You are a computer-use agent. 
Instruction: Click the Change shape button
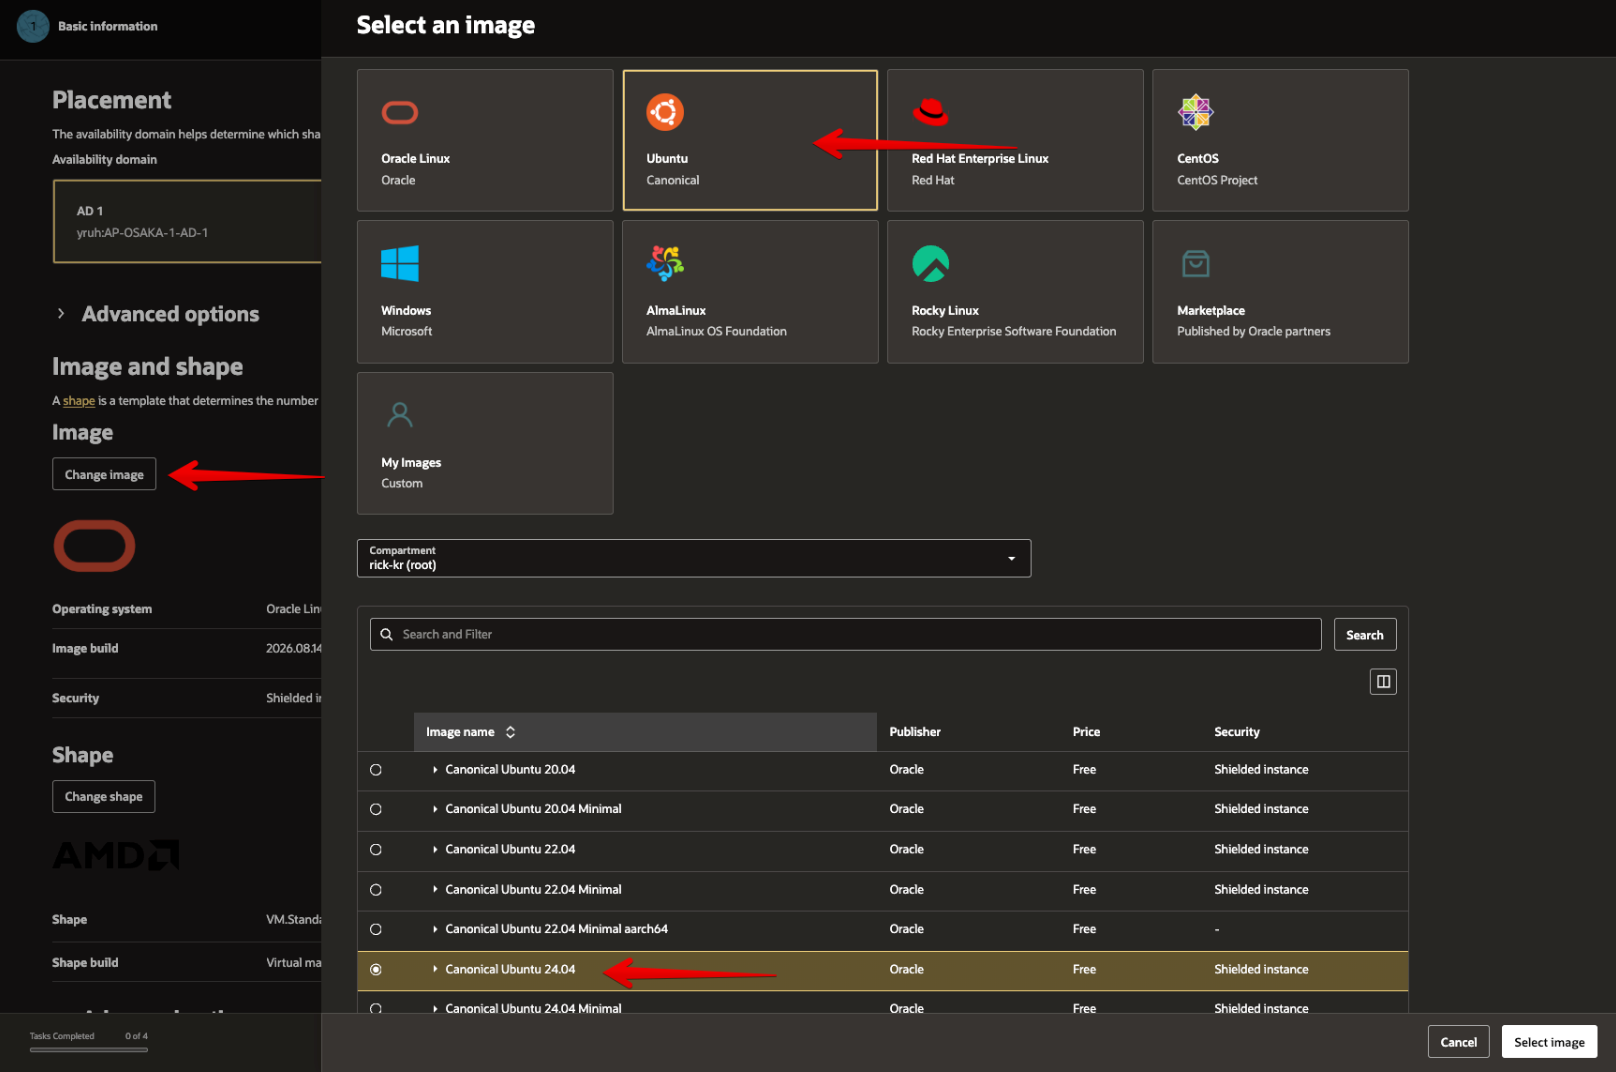[104, 797]
